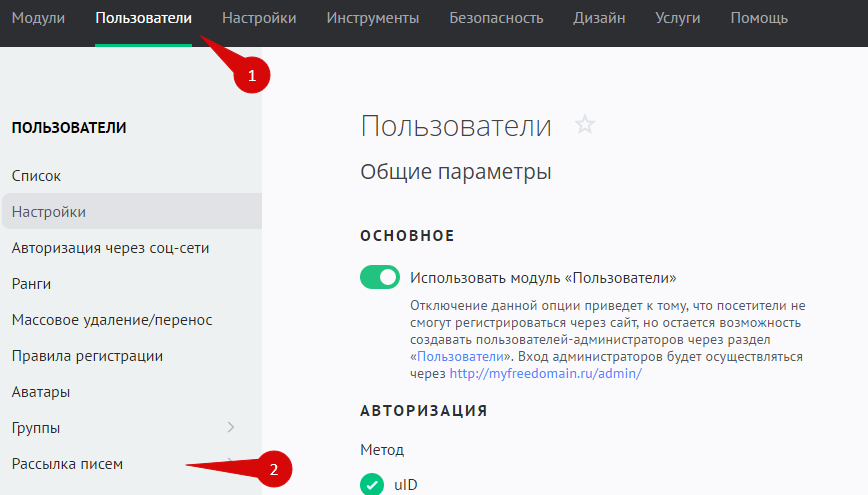
Task: Open the Дизайн top menu
Action: 599,18
